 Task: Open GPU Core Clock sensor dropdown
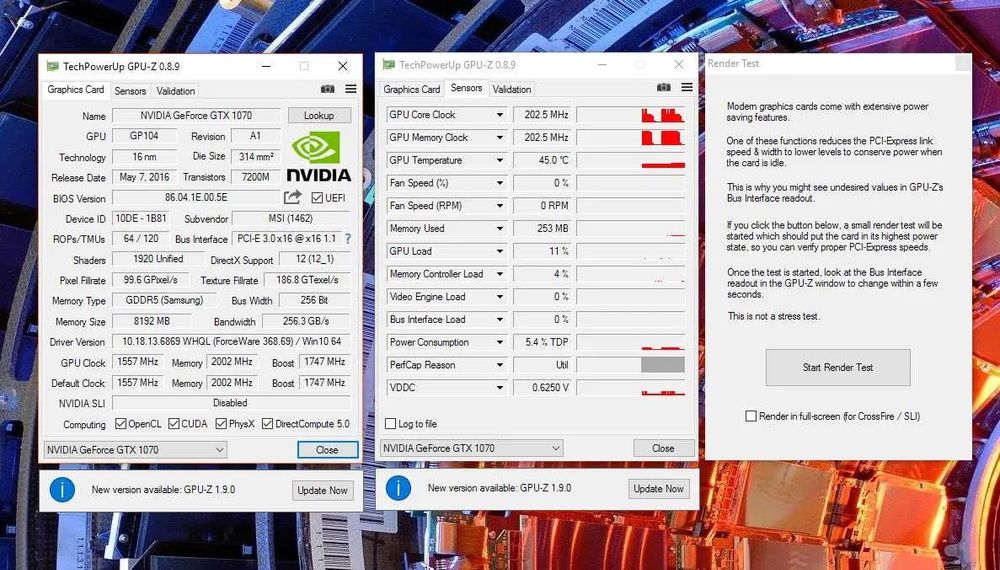coord(500,115)
